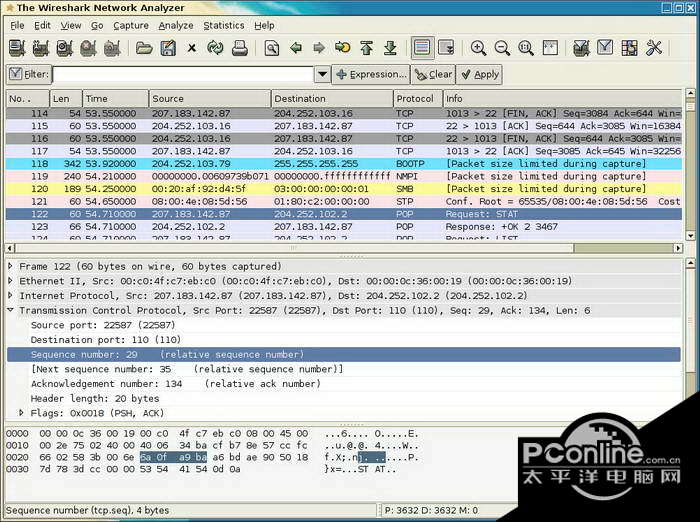Jump to the last packet
Image resolution: width=700 pixels, height=522 pixels.
tap(390, 48)
